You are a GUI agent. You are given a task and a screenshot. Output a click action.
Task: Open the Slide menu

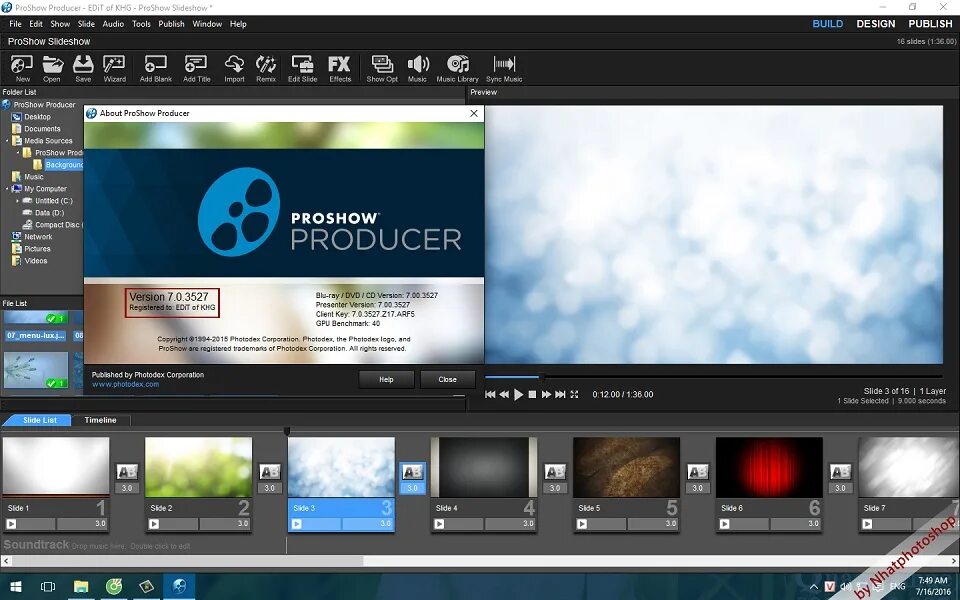tap(86, 24)
